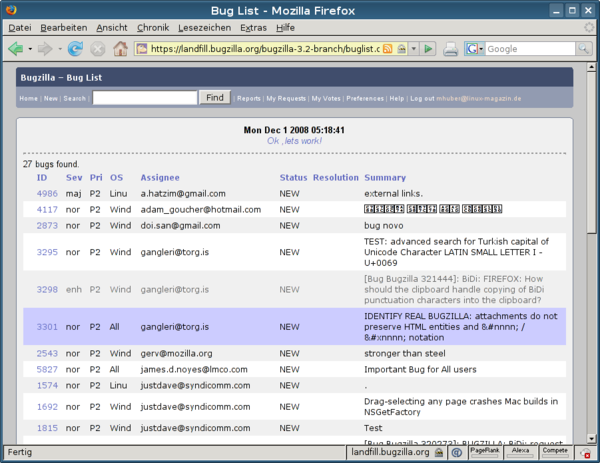The height and width of the screenshot is (463, 600).
Task: Open the Lesezeichen menu
Action: (x=204, y=28)
